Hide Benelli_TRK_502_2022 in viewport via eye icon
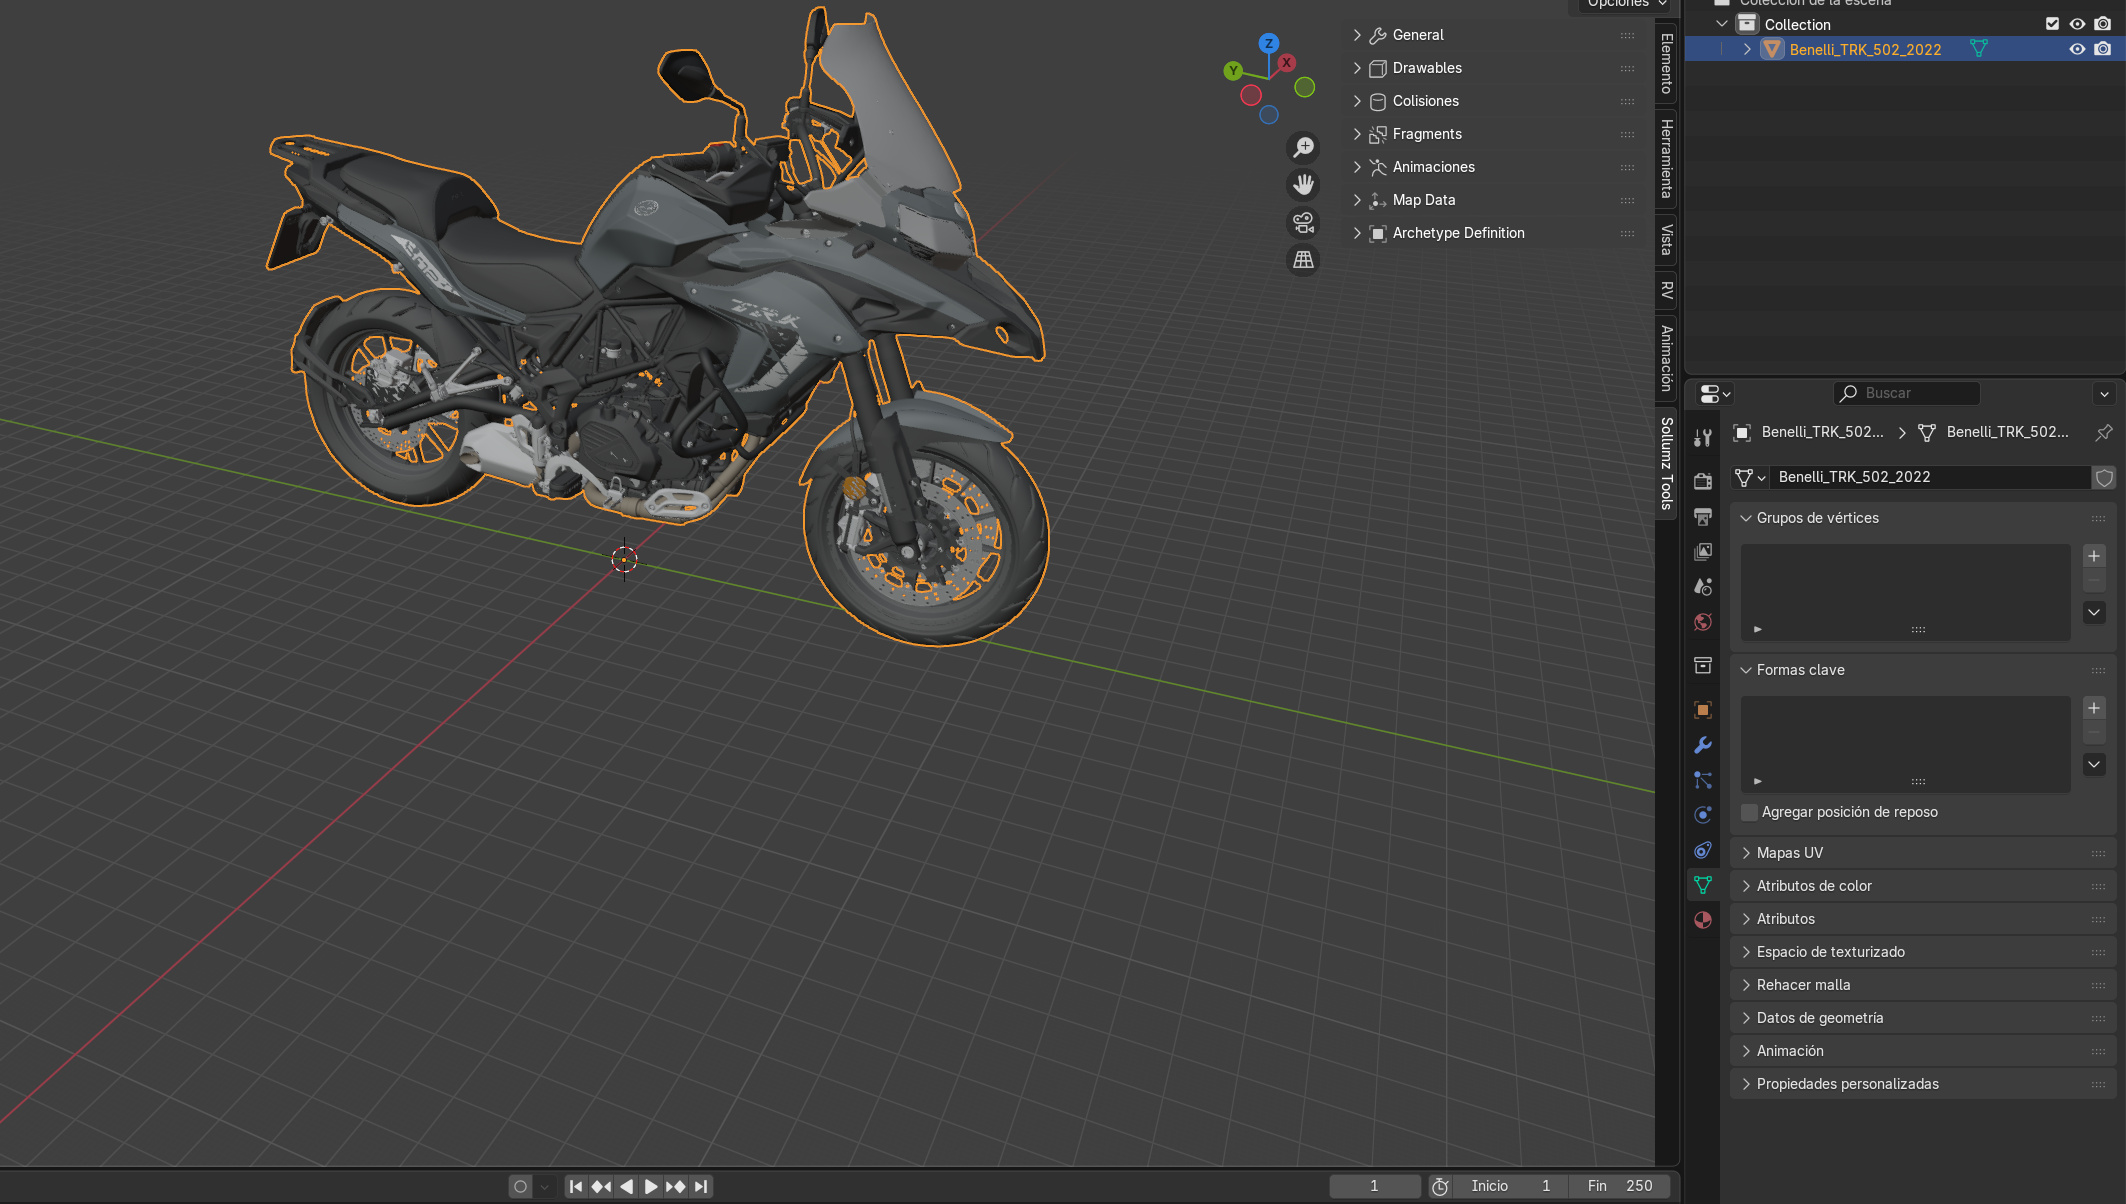 pyautogui.click(x=2077, y=49)
